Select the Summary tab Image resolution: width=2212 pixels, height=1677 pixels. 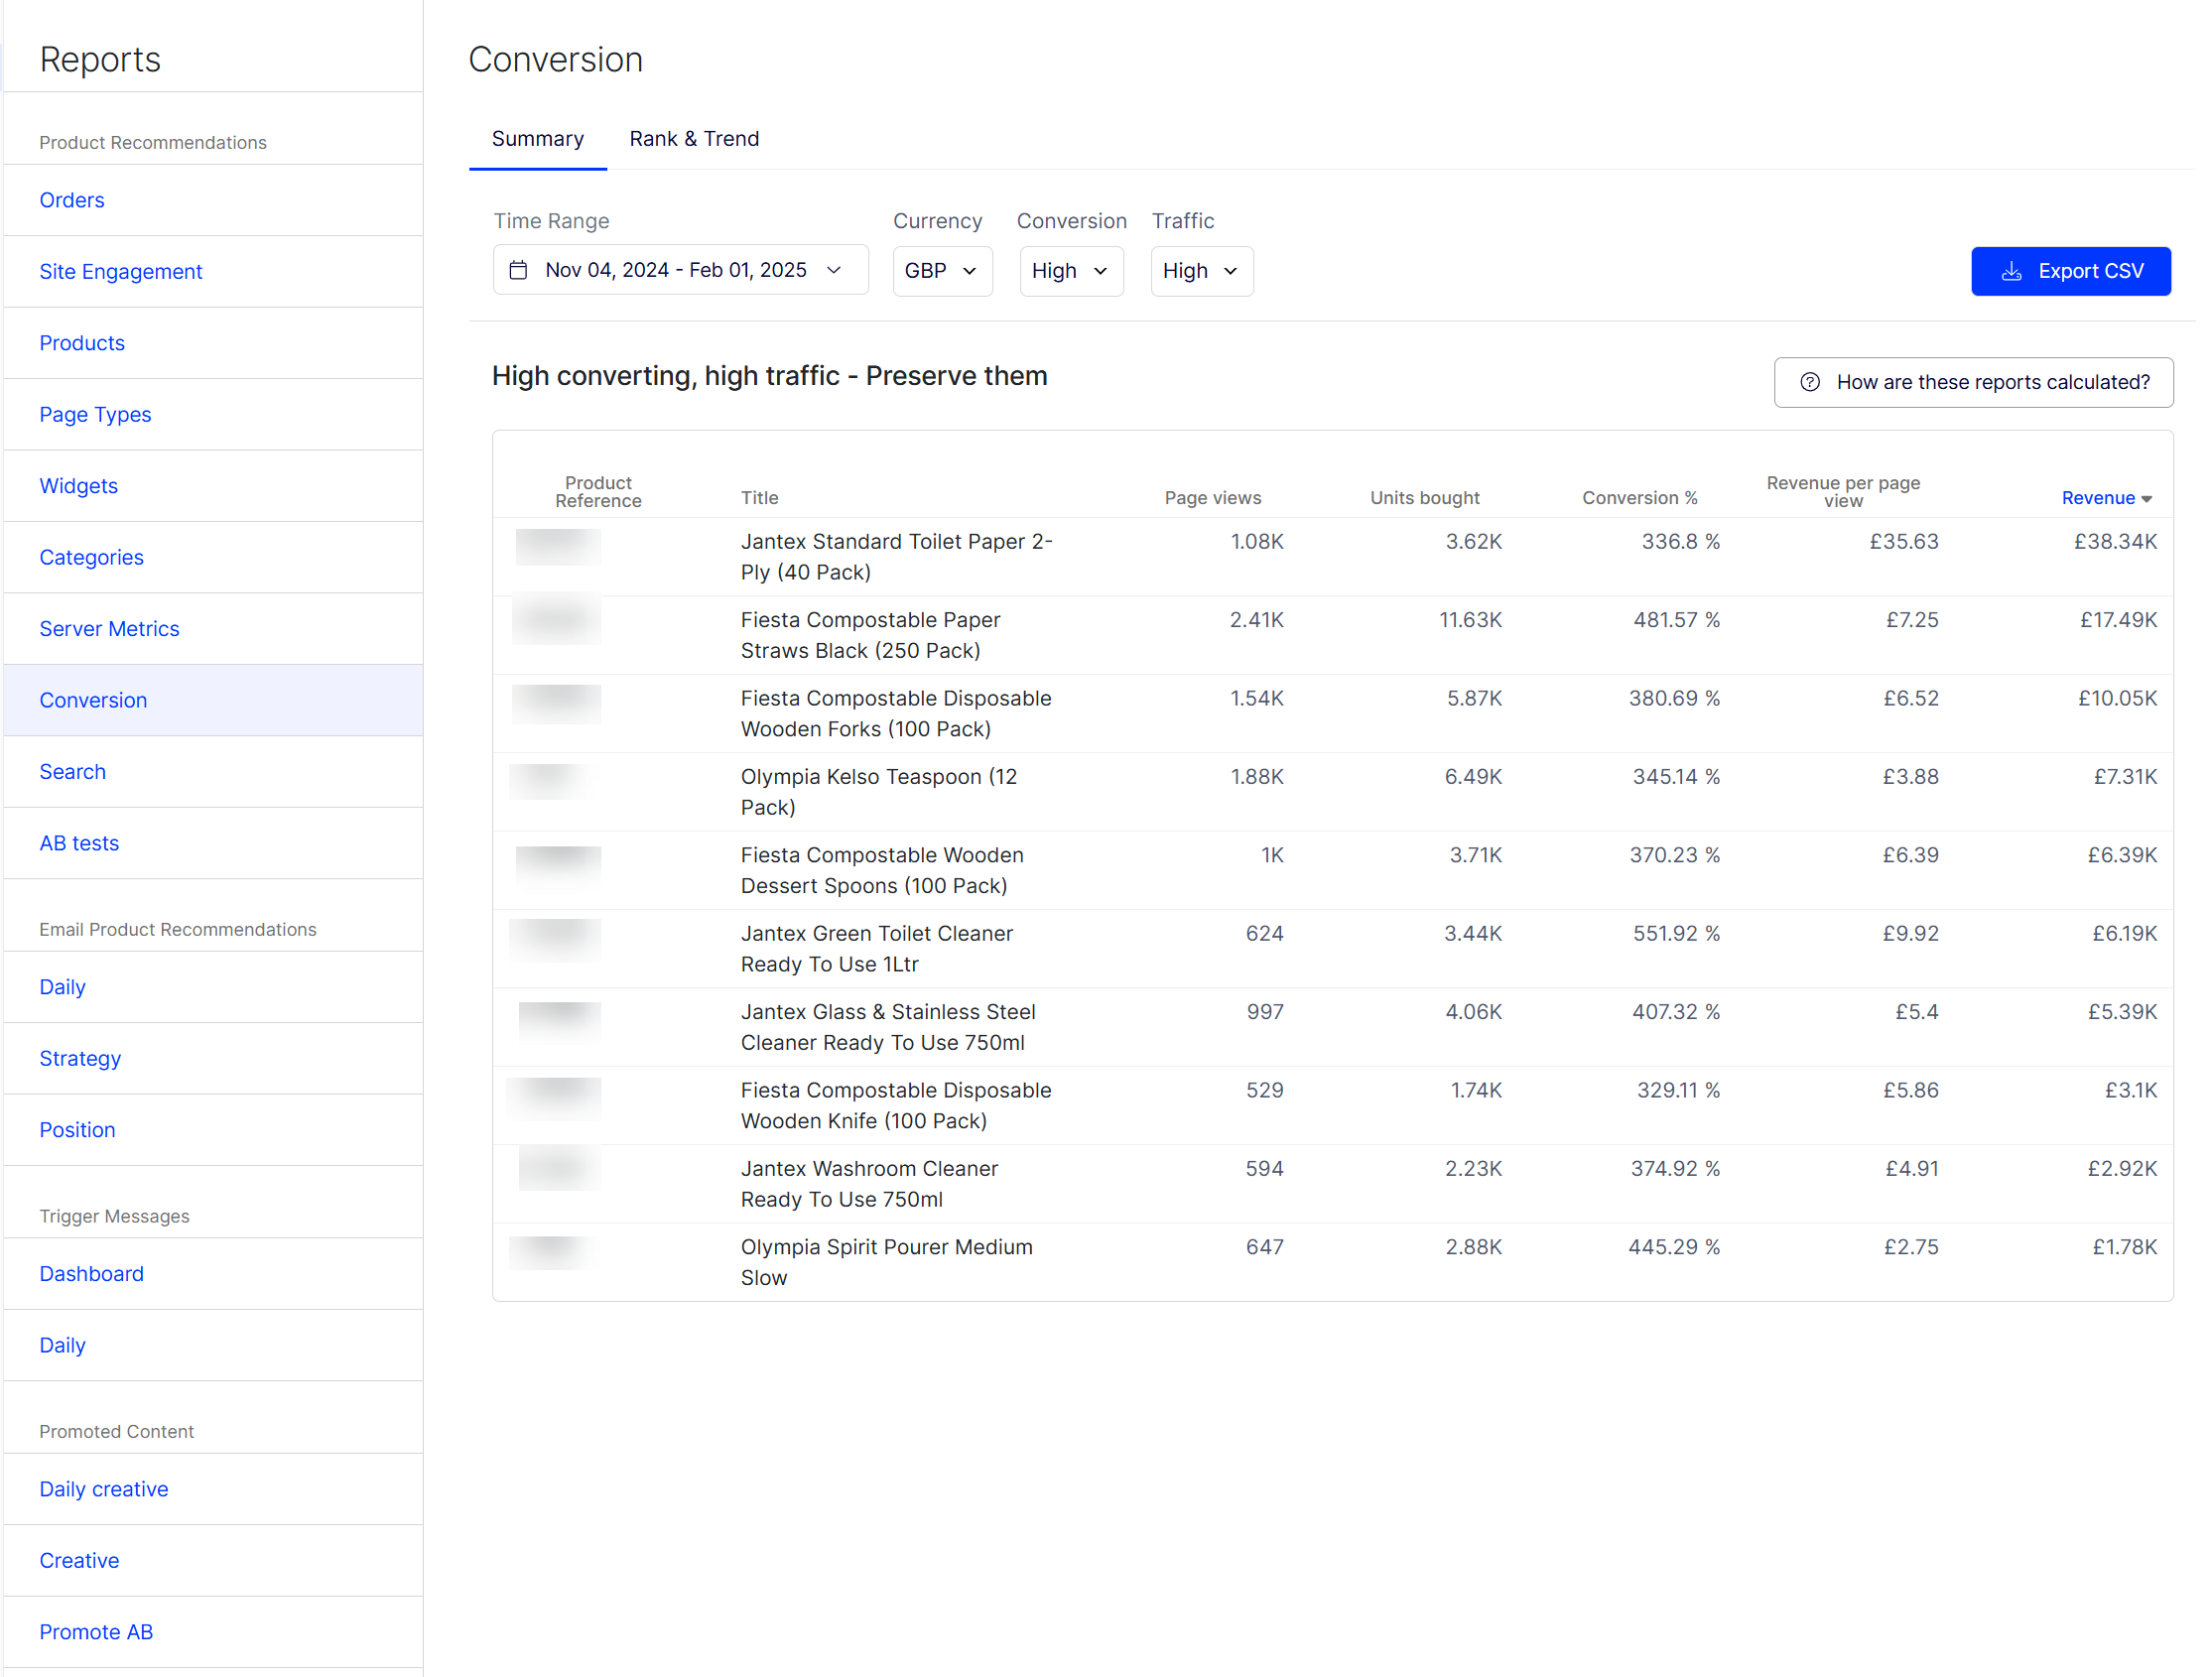(x=537, y=139)
